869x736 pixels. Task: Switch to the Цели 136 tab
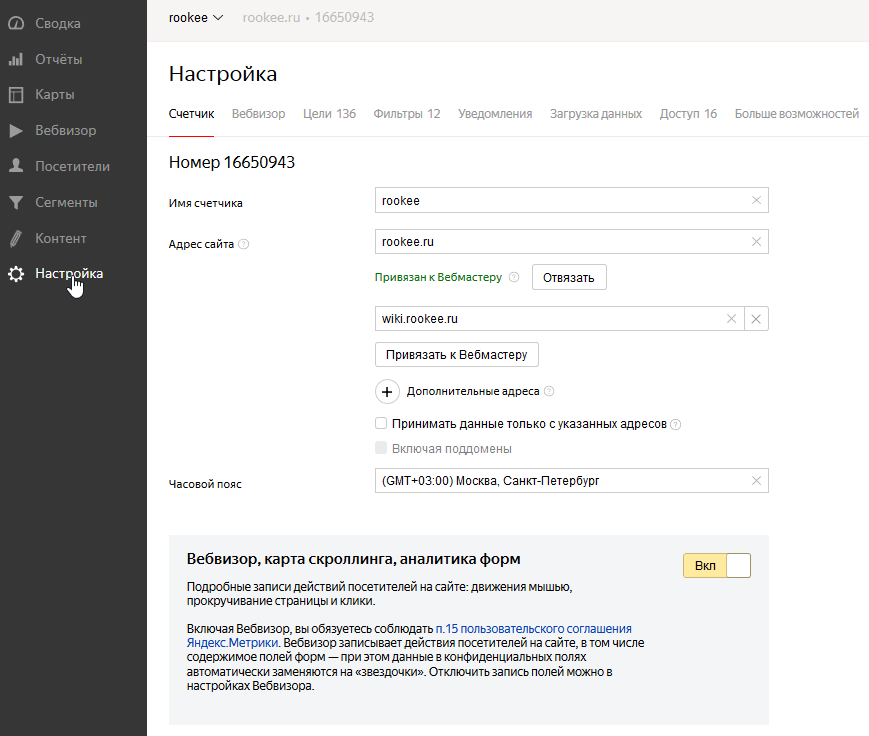329,114
